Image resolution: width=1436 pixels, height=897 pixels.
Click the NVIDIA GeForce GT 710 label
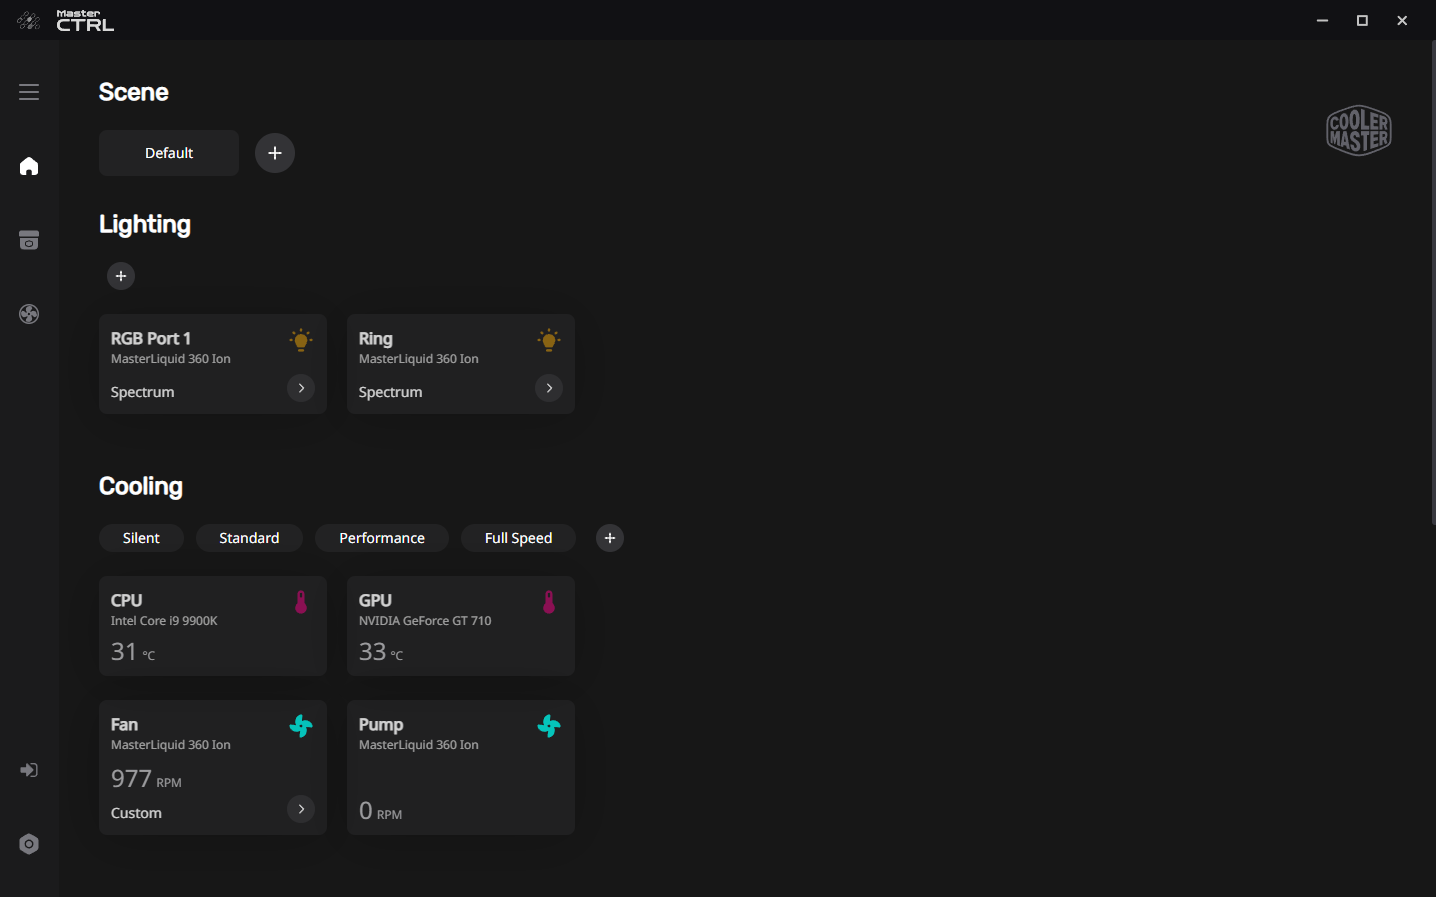point(425,621)
